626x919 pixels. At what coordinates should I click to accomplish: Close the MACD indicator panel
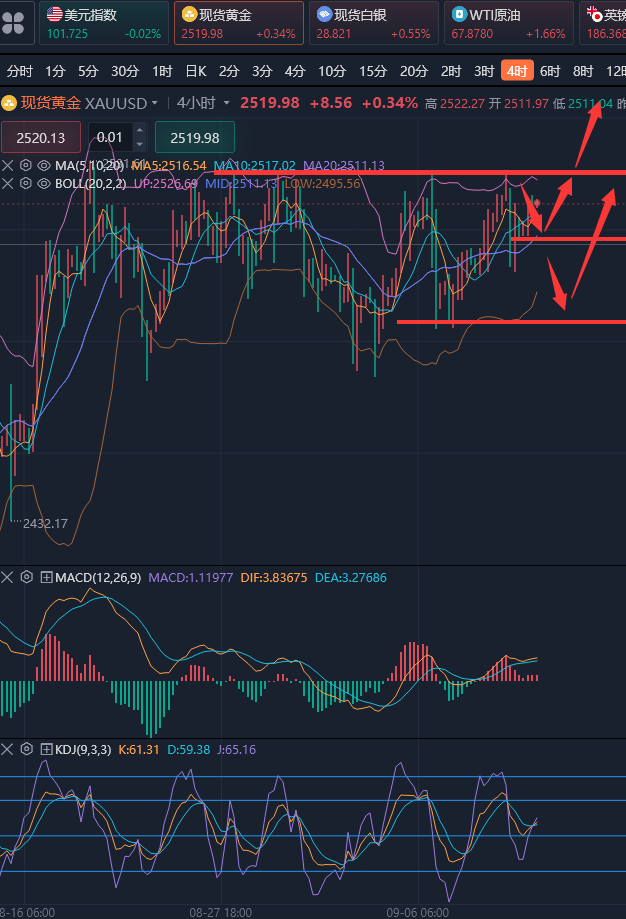8,577
